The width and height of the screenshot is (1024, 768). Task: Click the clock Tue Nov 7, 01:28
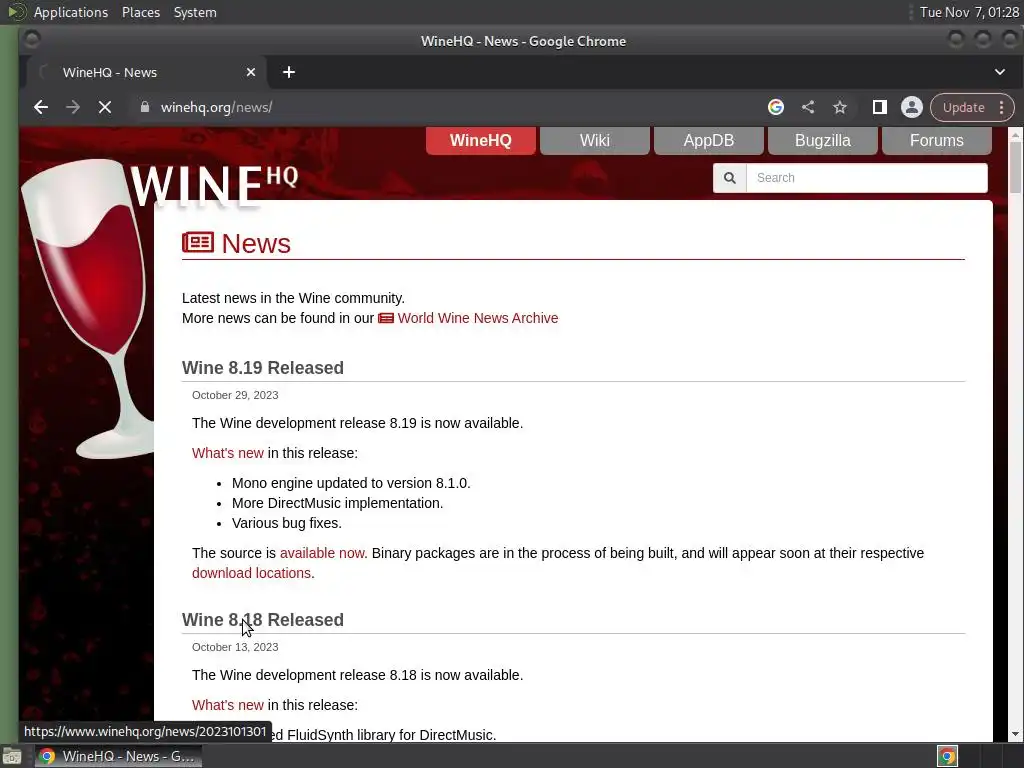click(968, 12)
